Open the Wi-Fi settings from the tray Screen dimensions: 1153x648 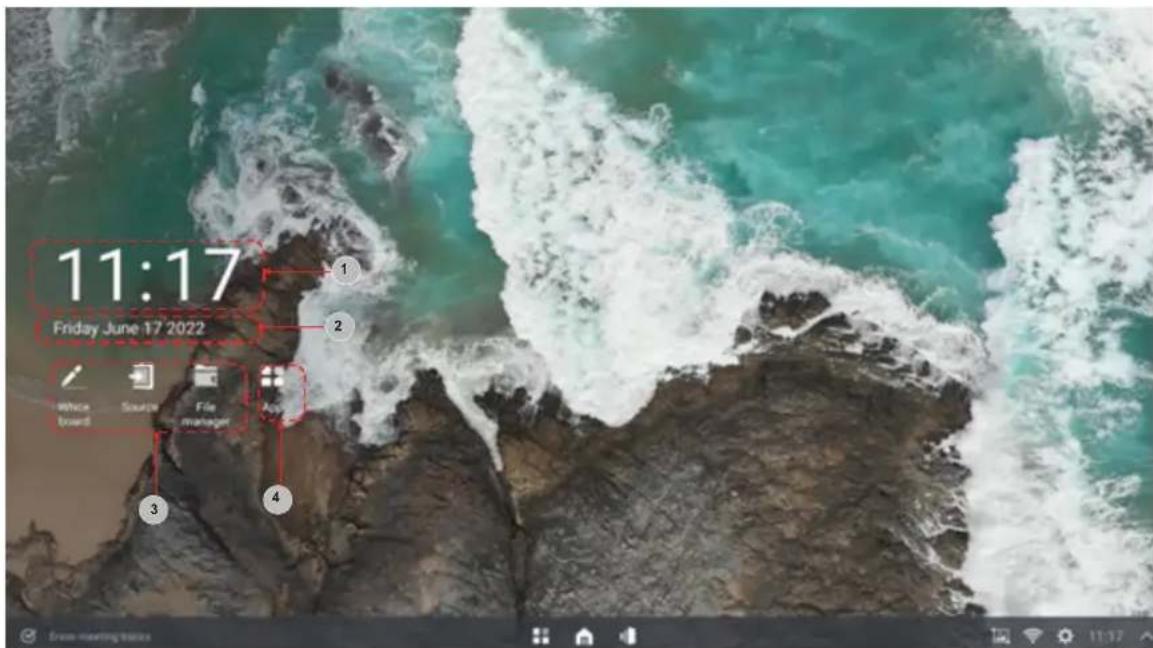click(1032, 636)
